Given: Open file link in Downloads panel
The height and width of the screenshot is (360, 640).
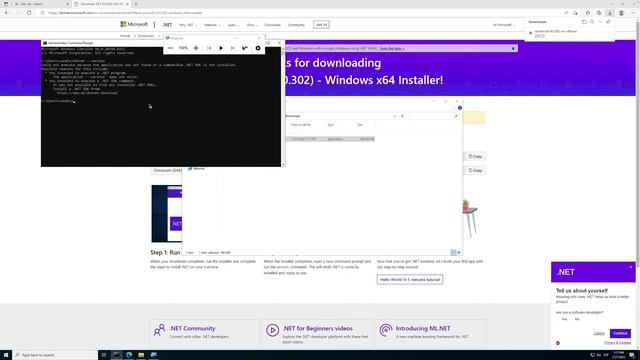Looking at the screenshot, I should click(x=540, y=36).
